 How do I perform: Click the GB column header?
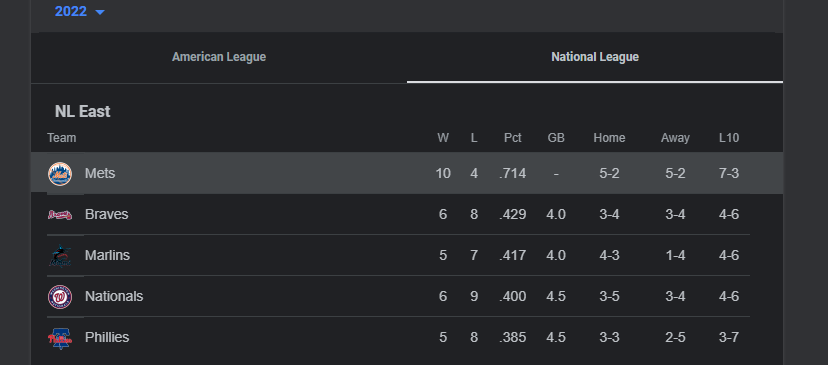[x=556, y=138]
